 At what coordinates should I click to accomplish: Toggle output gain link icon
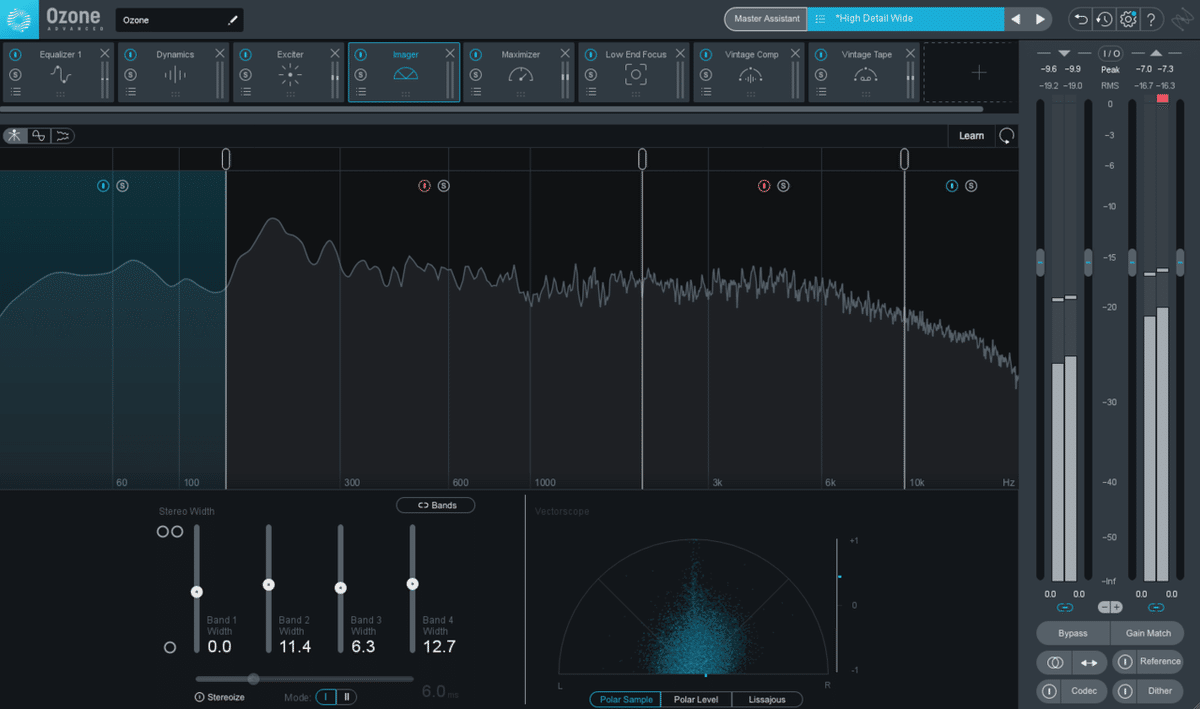pos(1156,607)
